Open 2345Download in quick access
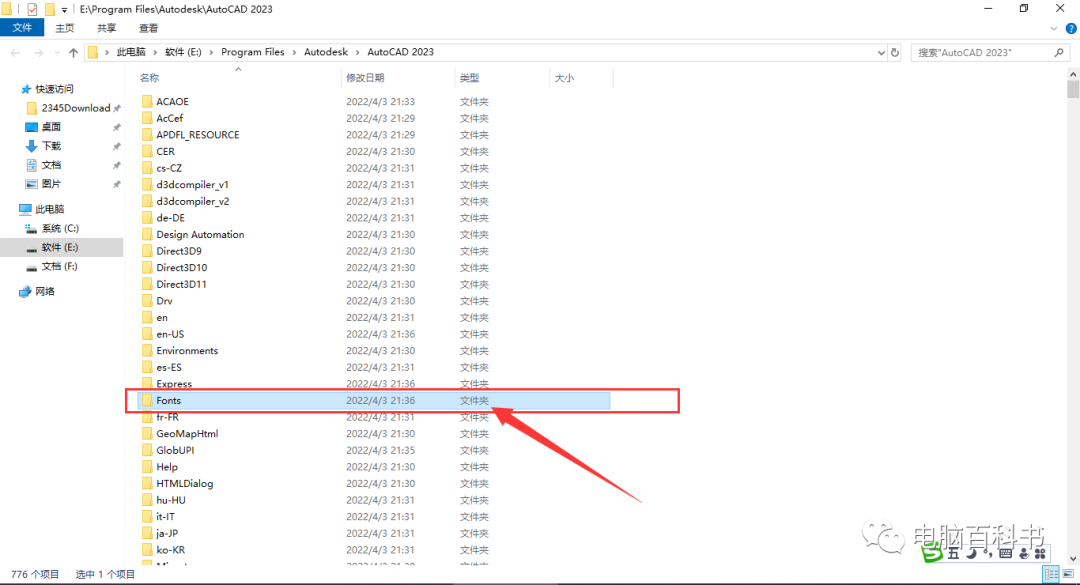Viewport: 1080px width, 585px height. click(x=68, y=108)
